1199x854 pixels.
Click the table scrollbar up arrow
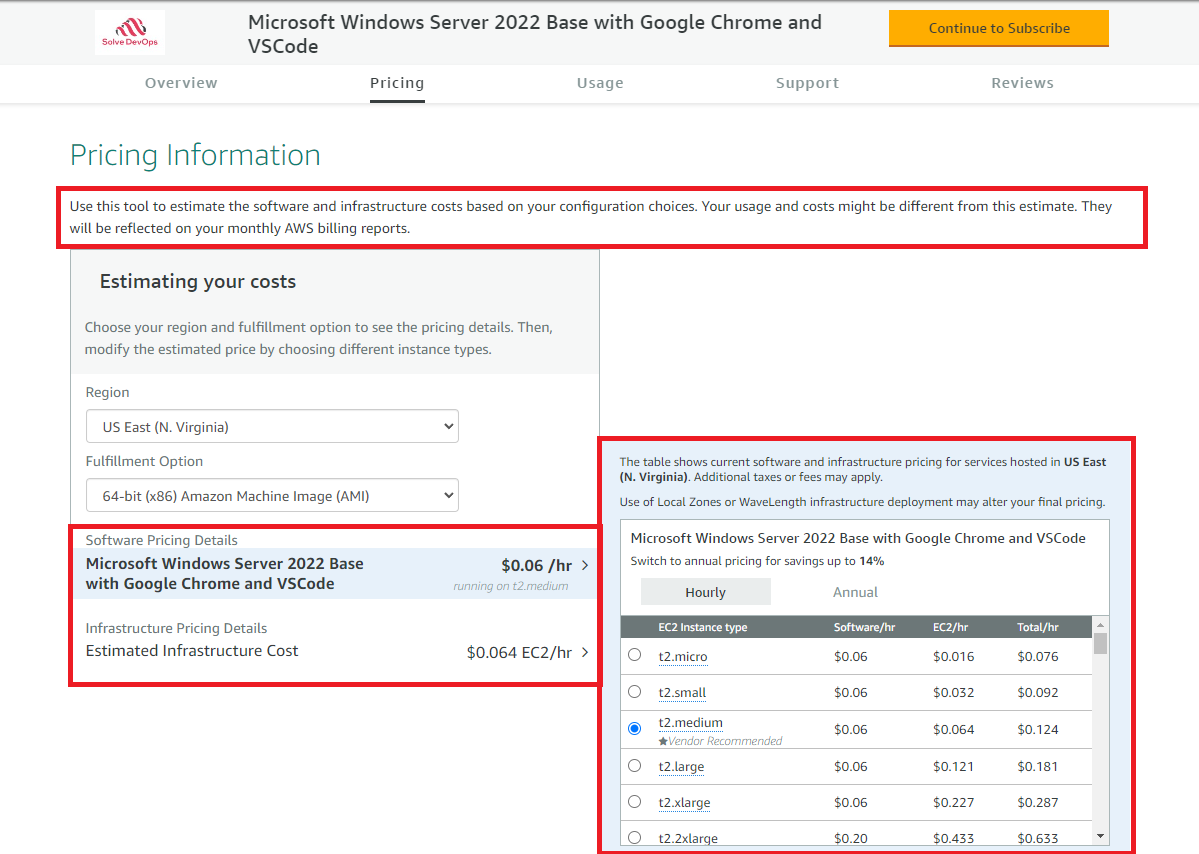click(1100, 625)
